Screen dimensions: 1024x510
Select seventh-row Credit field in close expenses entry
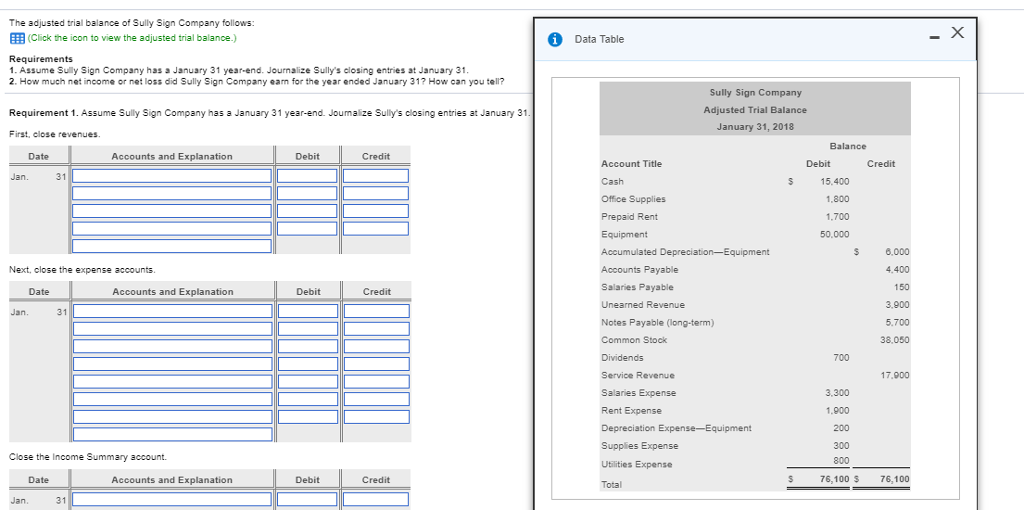coord(377,417)
